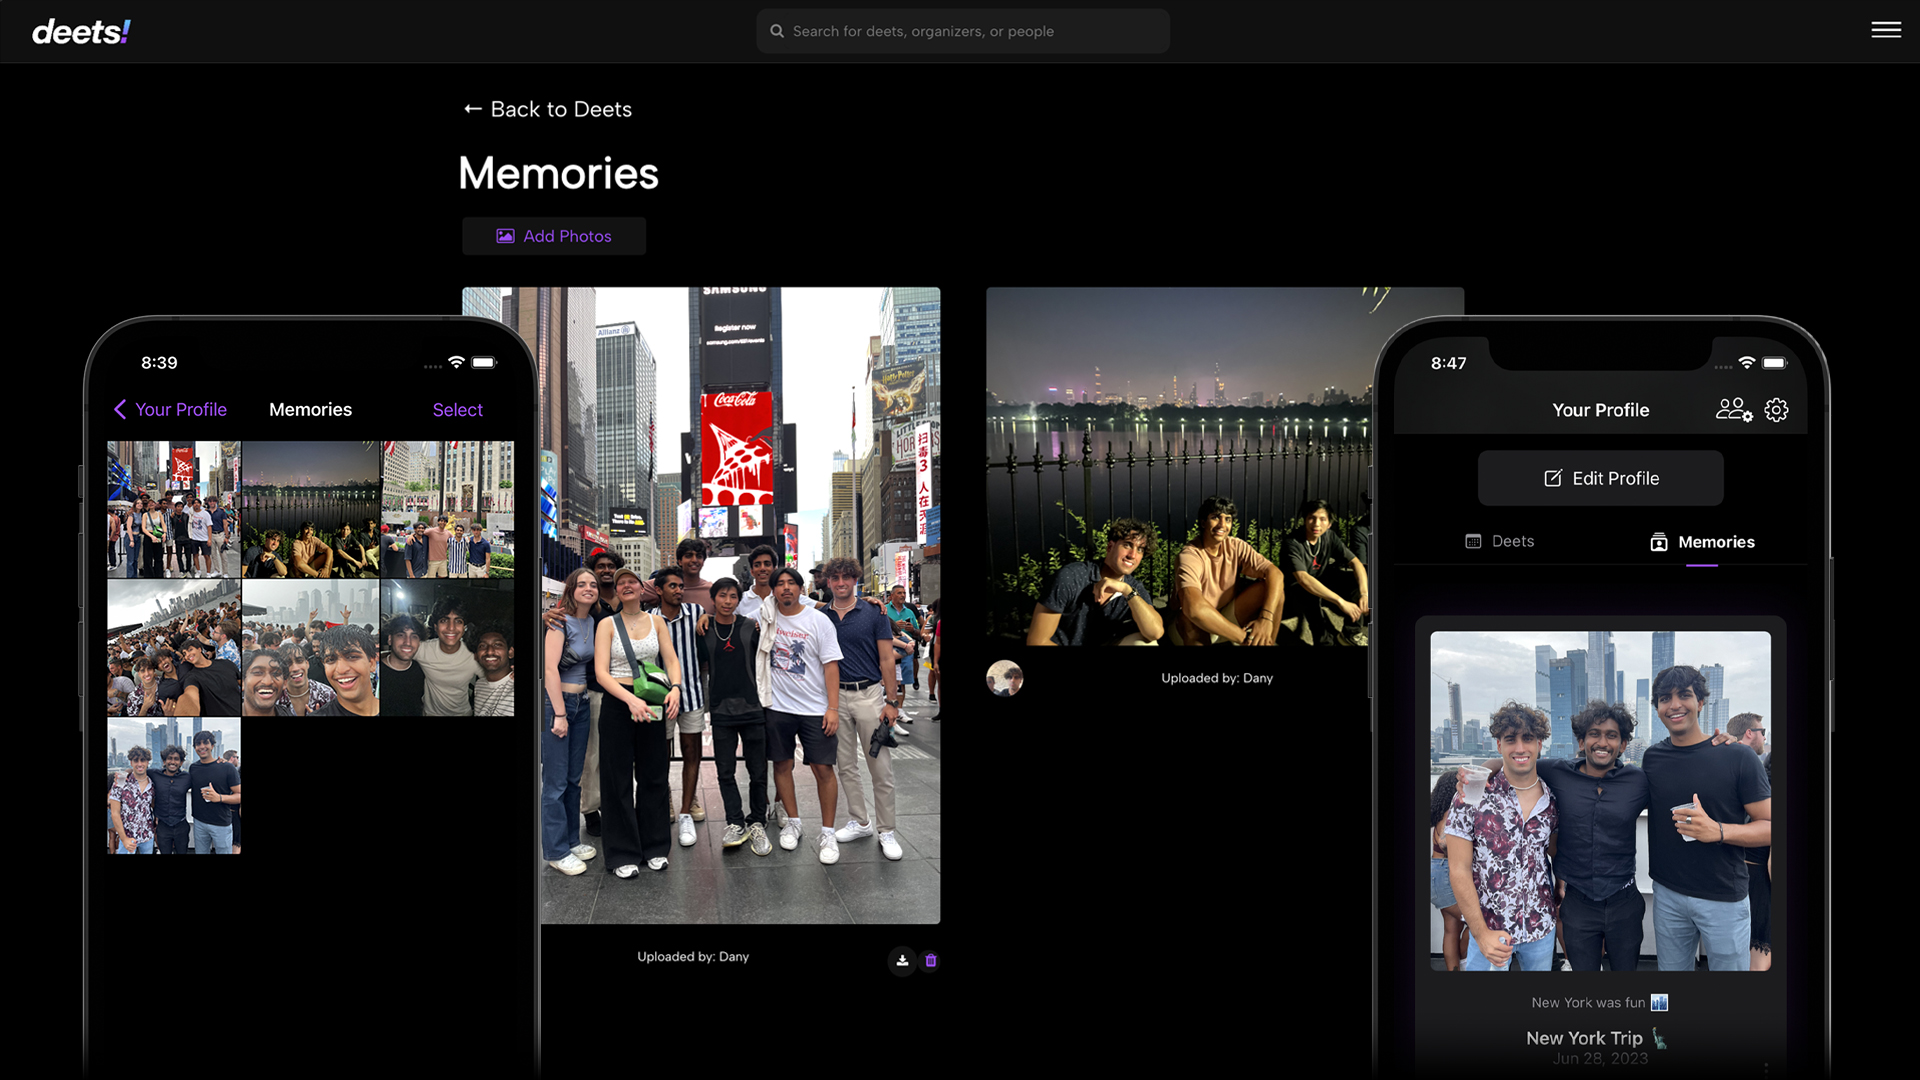The image size is (1920, 1080).
Task: Delete Dany's photo using the trash icon
Action: point(930,960)
